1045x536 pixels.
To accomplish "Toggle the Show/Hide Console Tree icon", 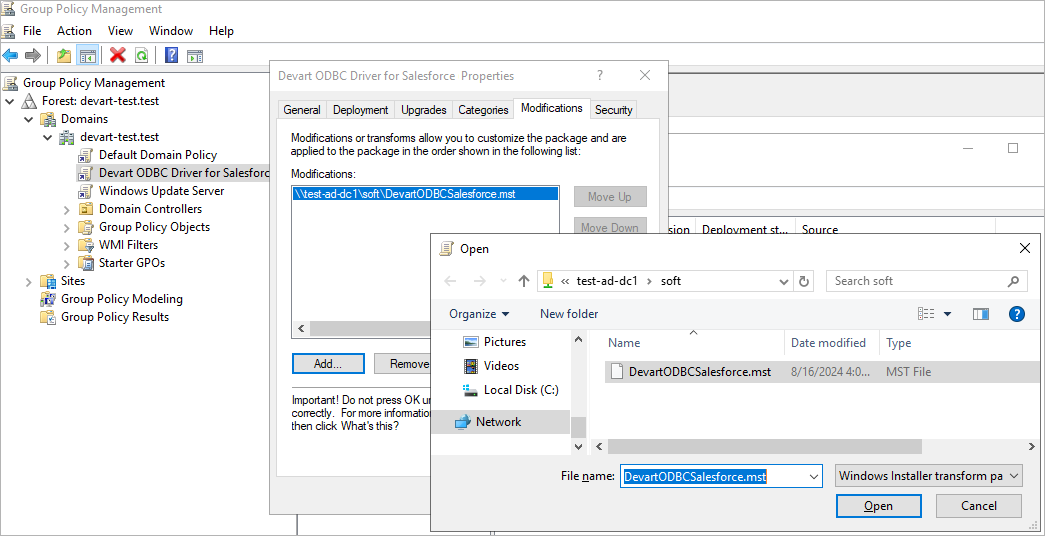I will (87, 55).
